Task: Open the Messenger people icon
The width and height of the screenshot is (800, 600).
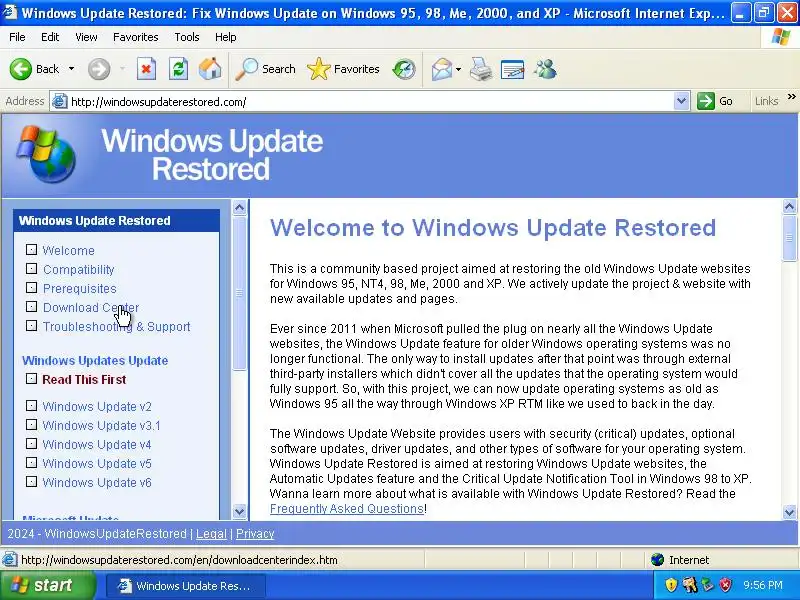Action: coord(545,69)
